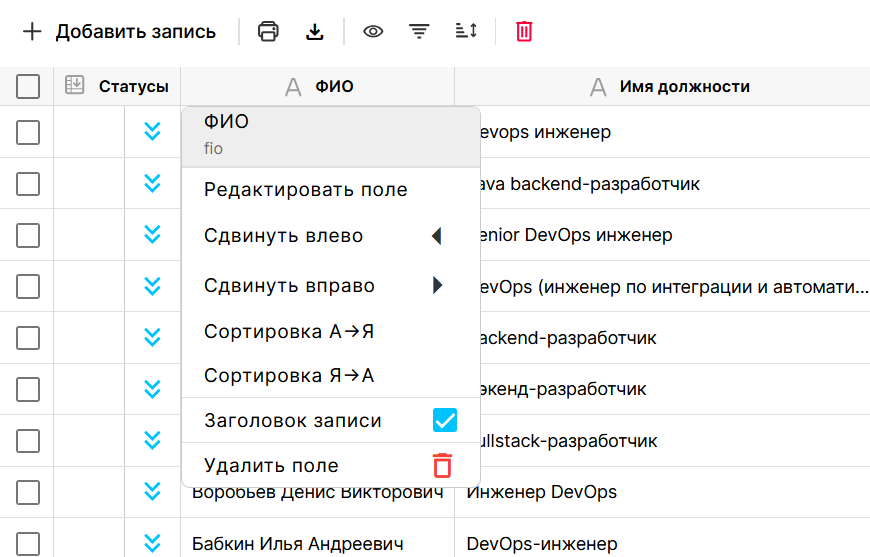Image resolution: width=870 pixels, height=557 pixels.
Task: Toggle column visibility eye icon
Action: (373, 31)
